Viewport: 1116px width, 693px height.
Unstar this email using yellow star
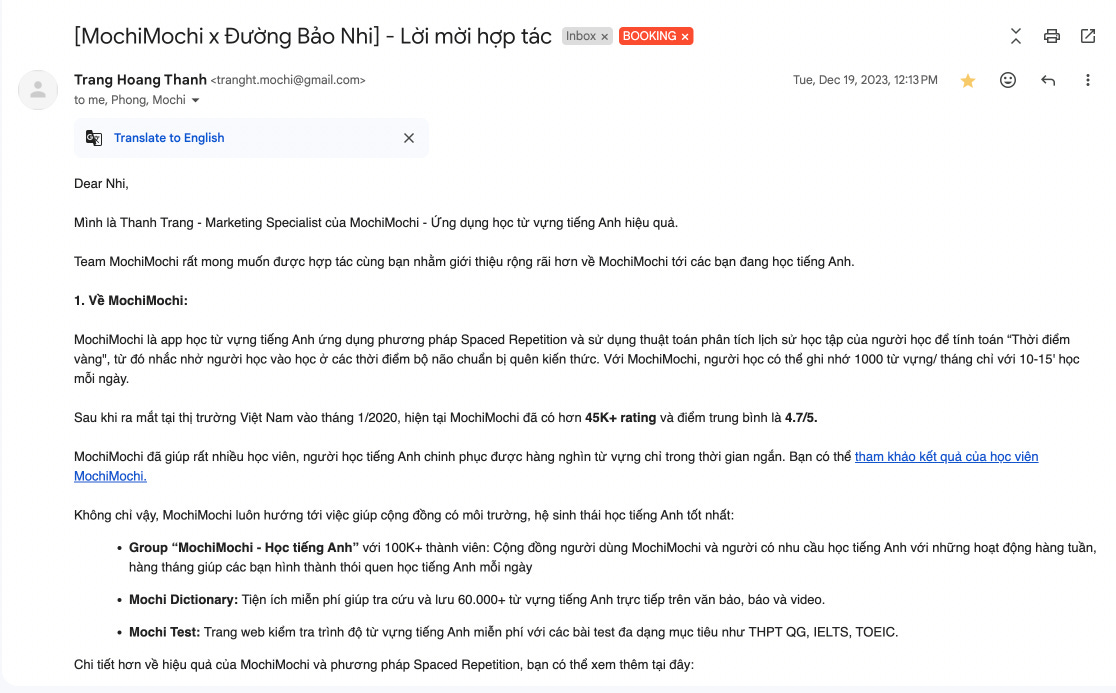click(967, 80)
